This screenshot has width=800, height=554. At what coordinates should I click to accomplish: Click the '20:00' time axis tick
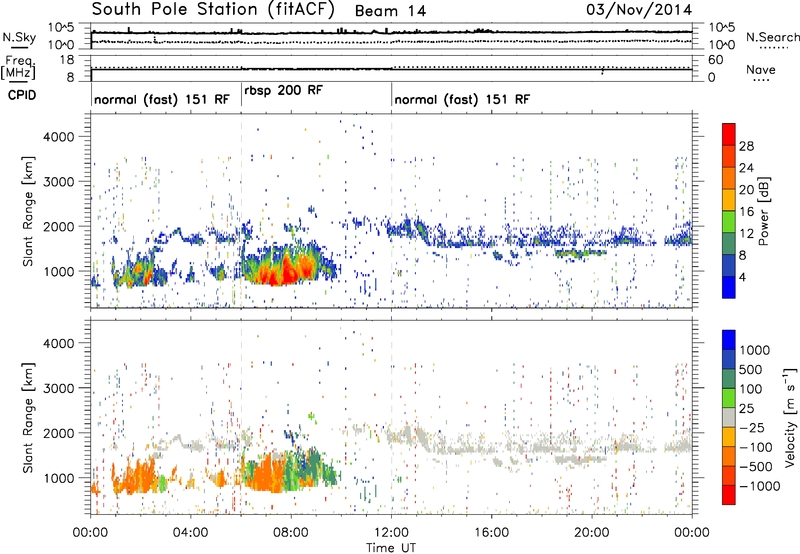[x=592, y=533]
